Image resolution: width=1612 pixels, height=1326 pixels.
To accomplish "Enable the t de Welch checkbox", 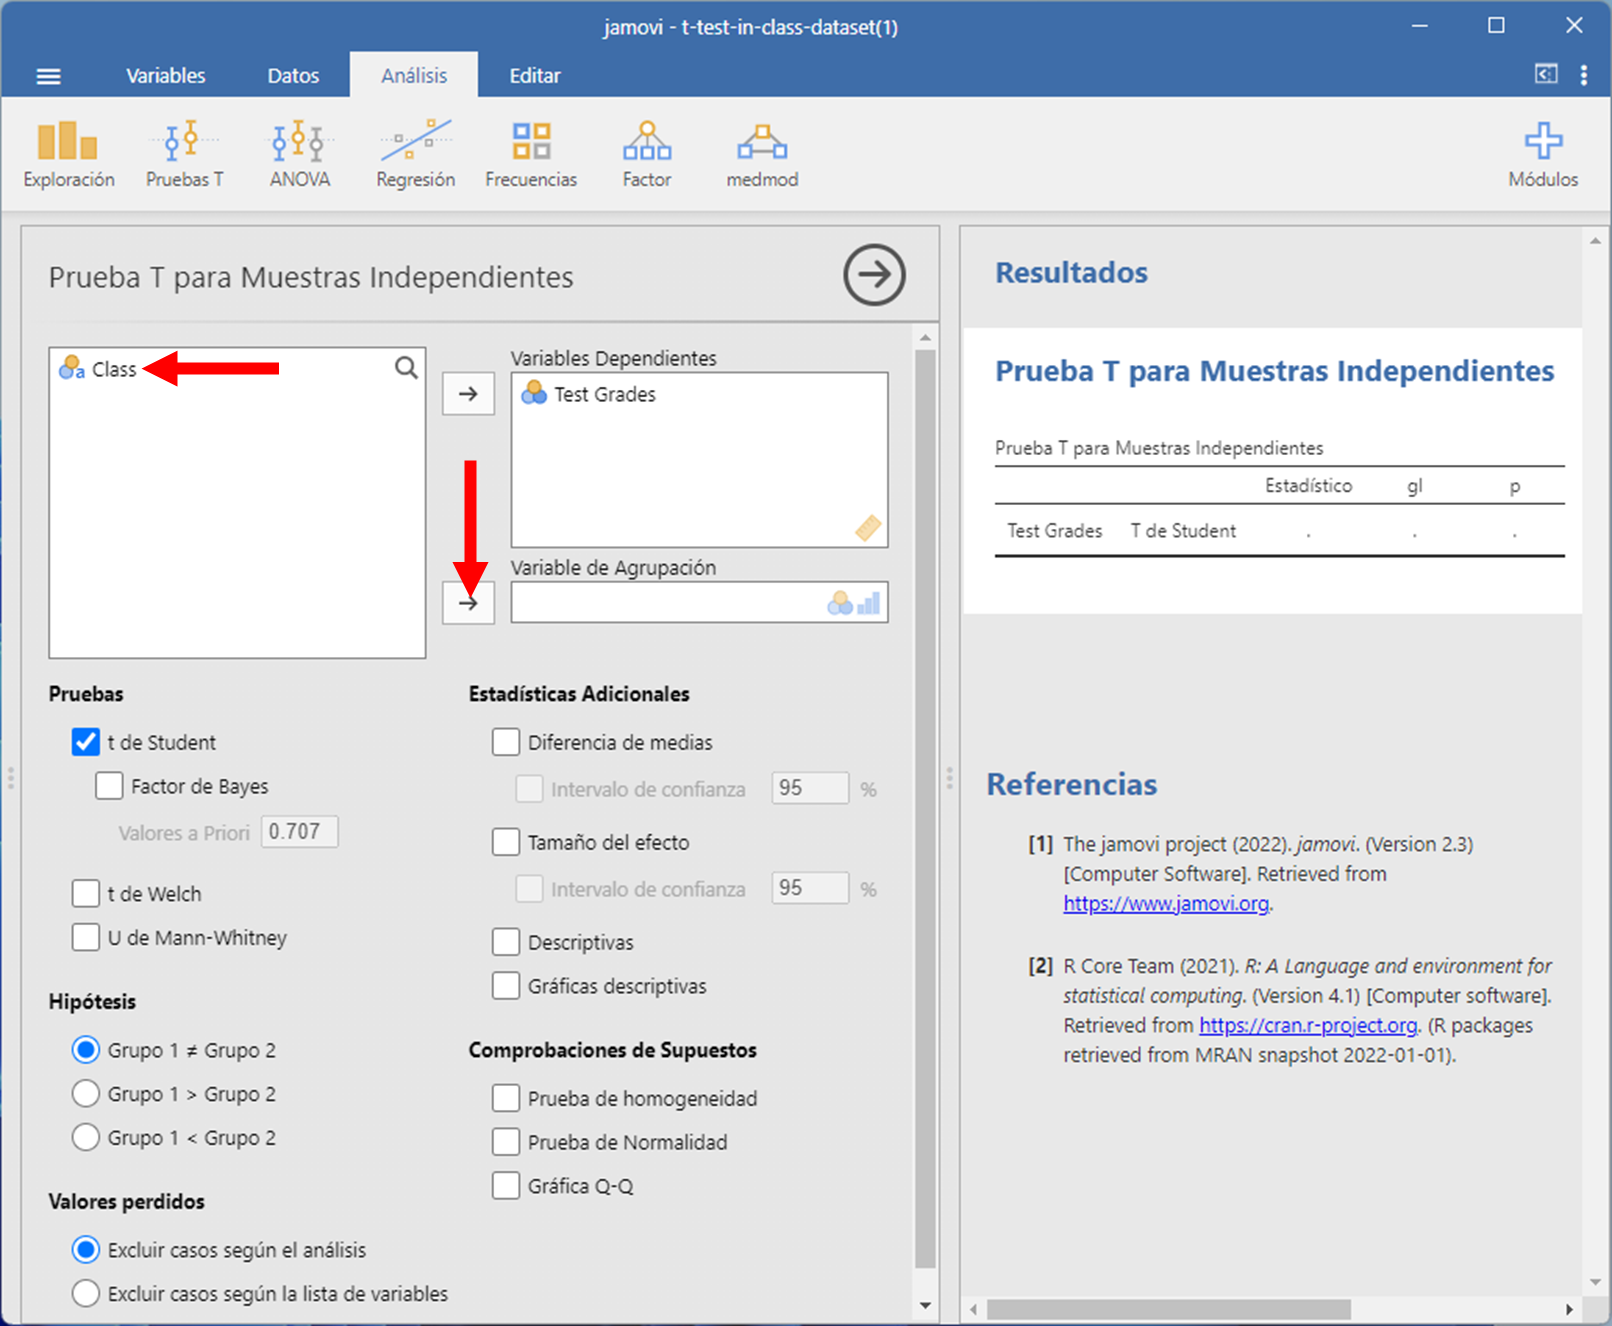I will tap(86, 893).
